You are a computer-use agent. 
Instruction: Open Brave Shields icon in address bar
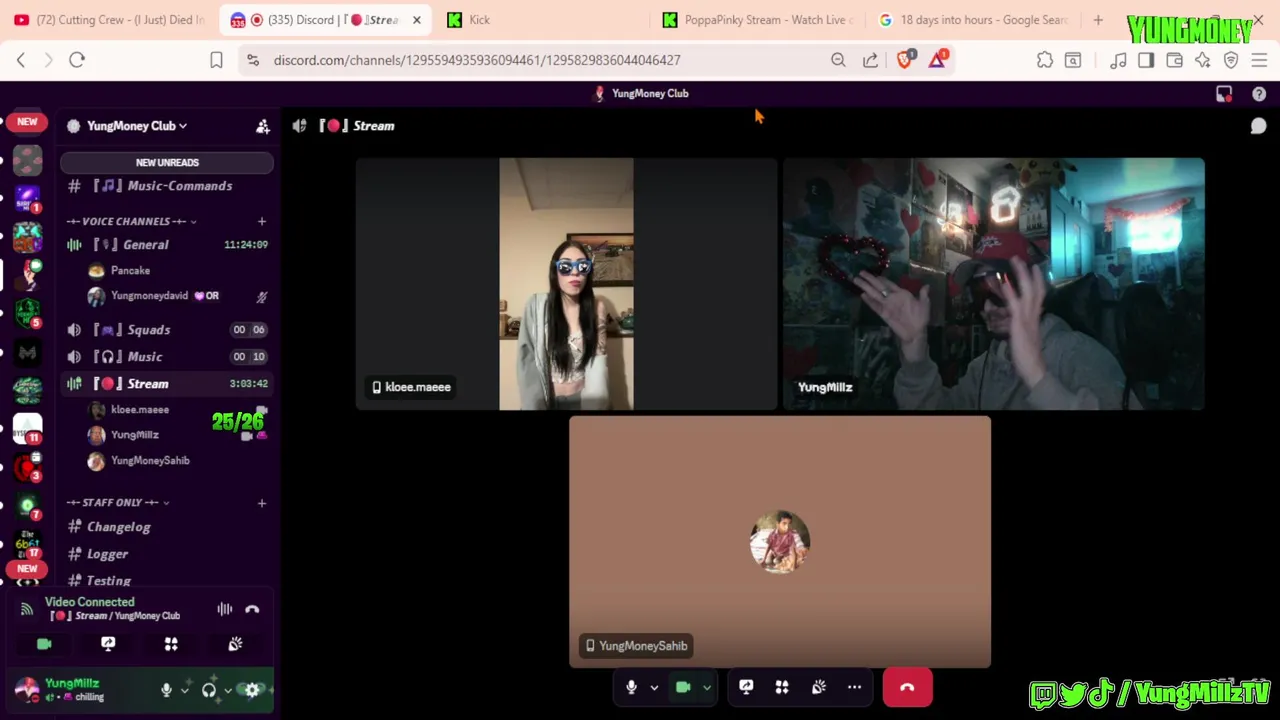click(x=905, y=60)
